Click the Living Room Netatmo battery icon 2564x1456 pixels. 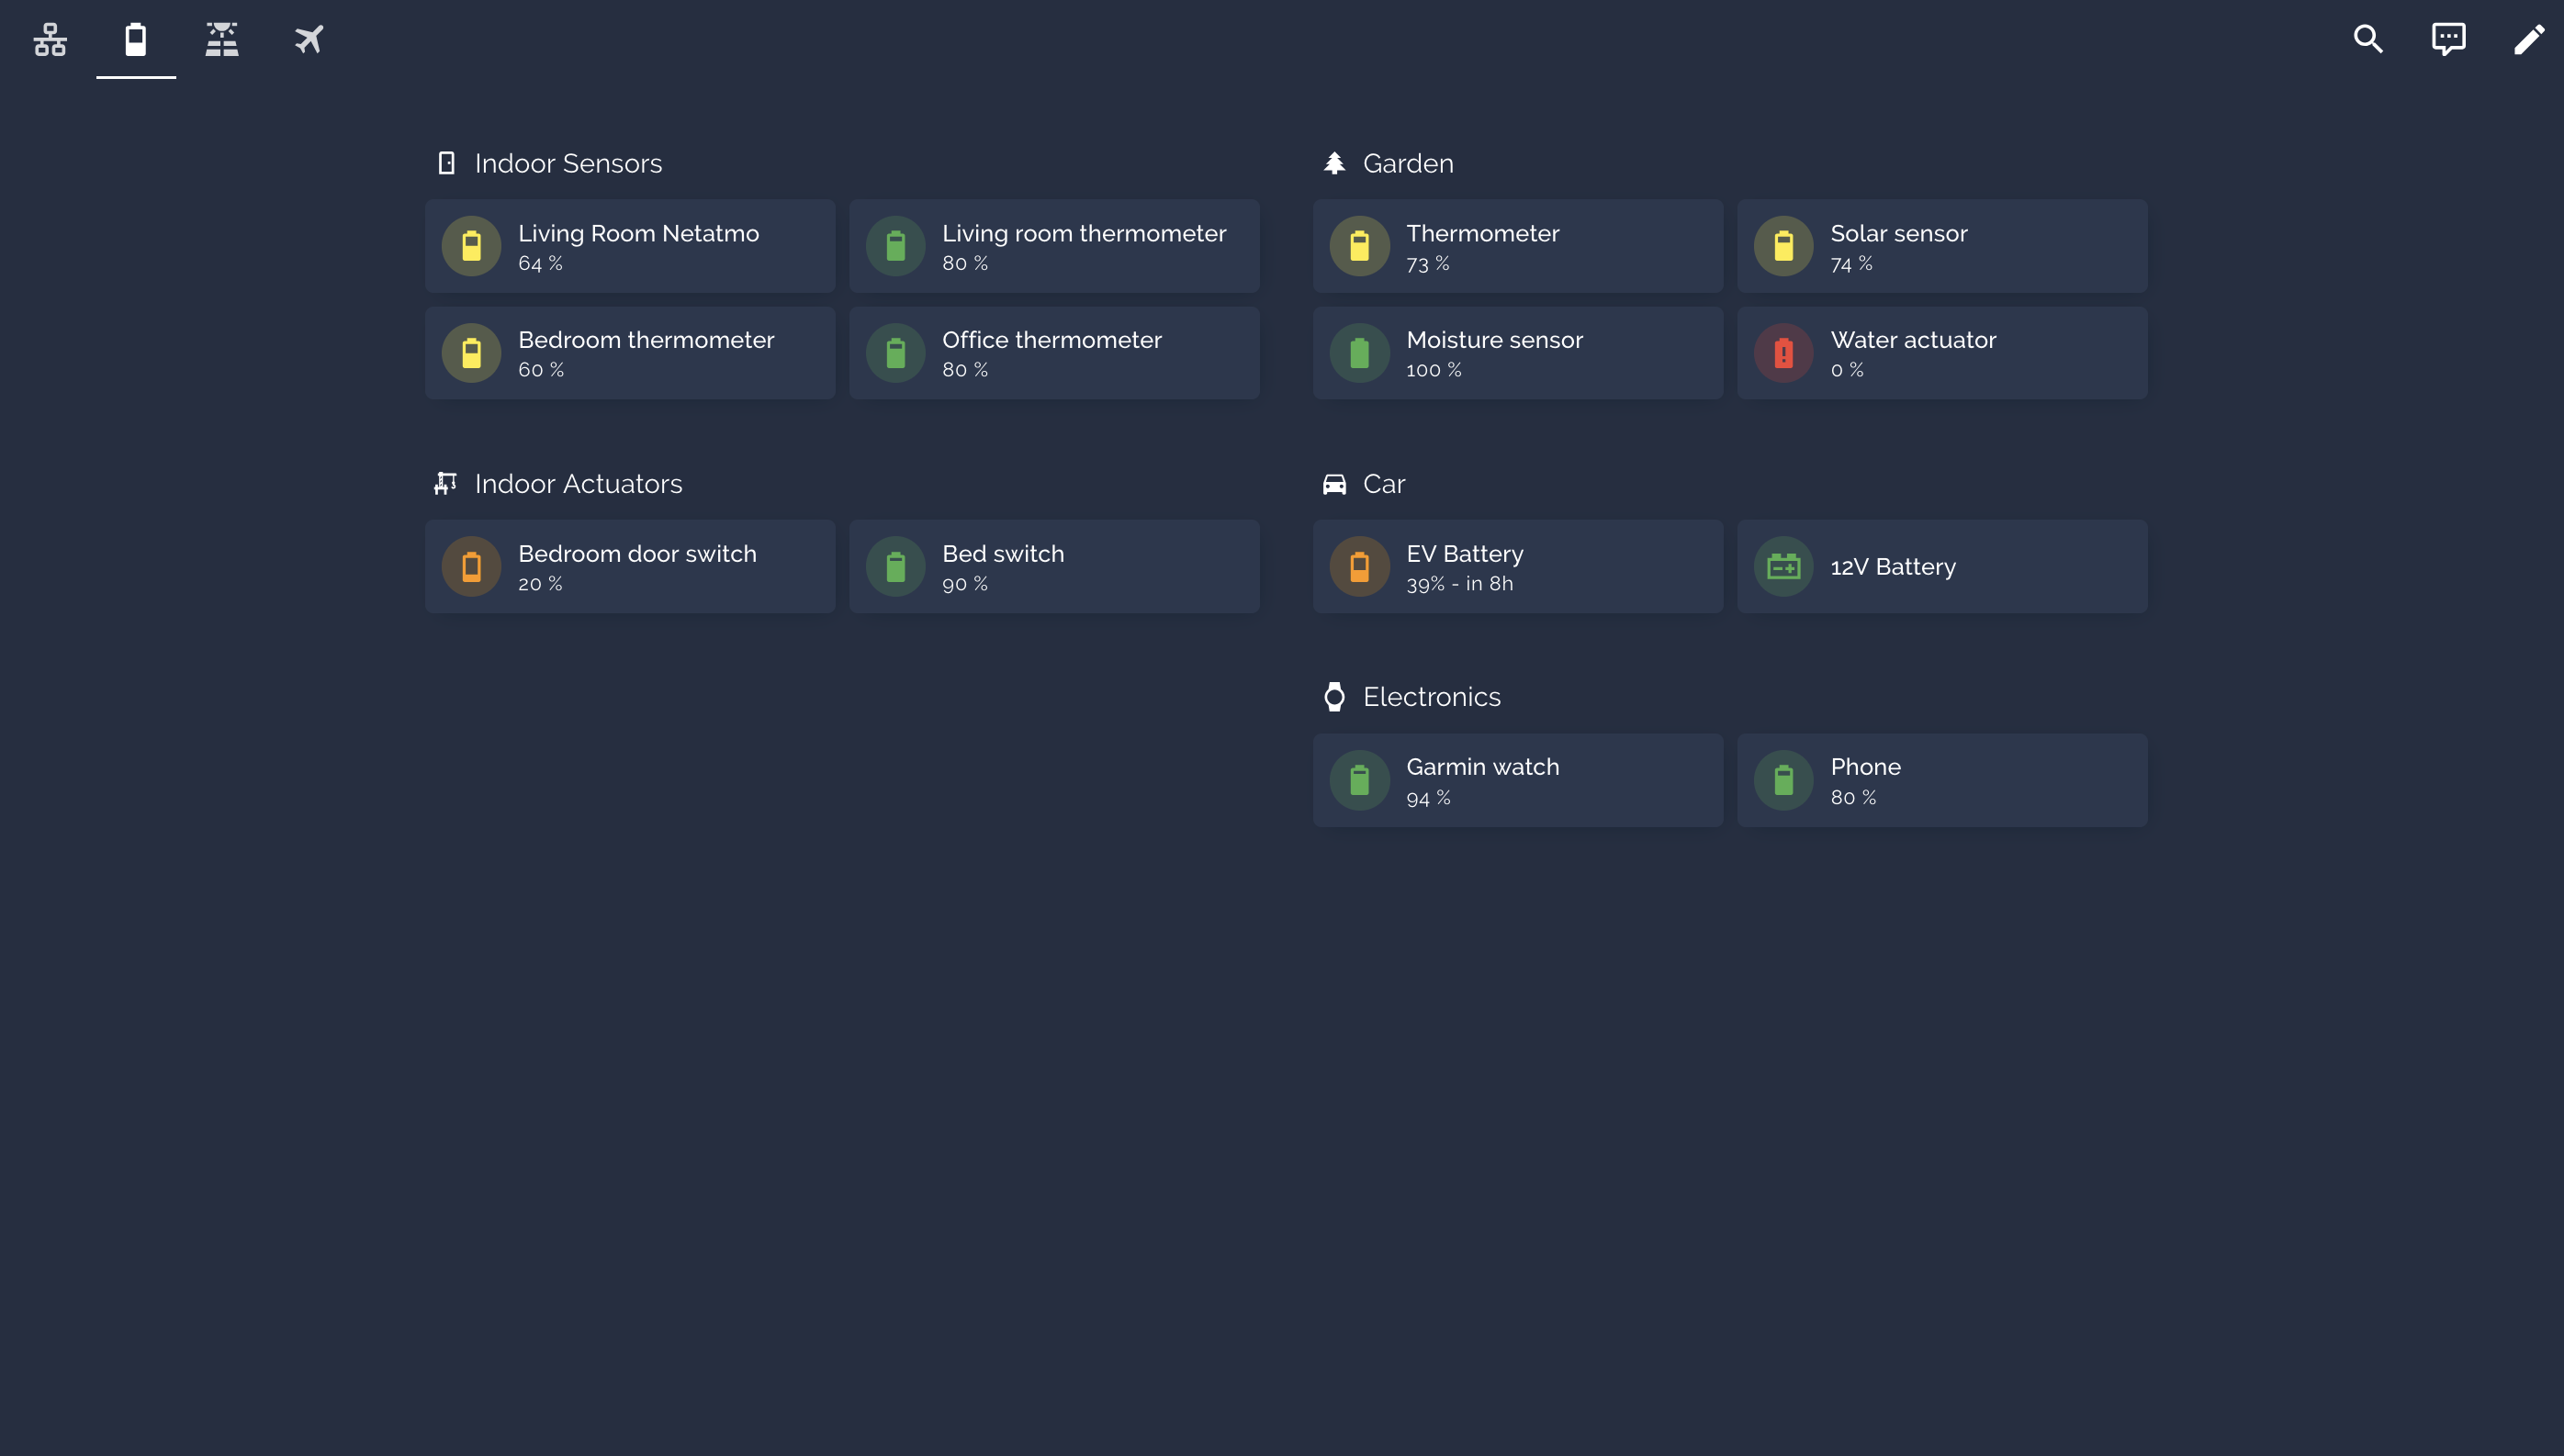pos(471,246)
